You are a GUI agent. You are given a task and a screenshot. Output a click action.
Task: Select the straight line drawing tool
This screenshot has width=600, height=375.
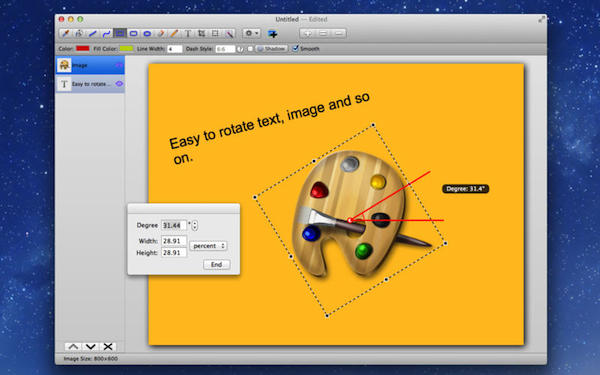(93, 34)
